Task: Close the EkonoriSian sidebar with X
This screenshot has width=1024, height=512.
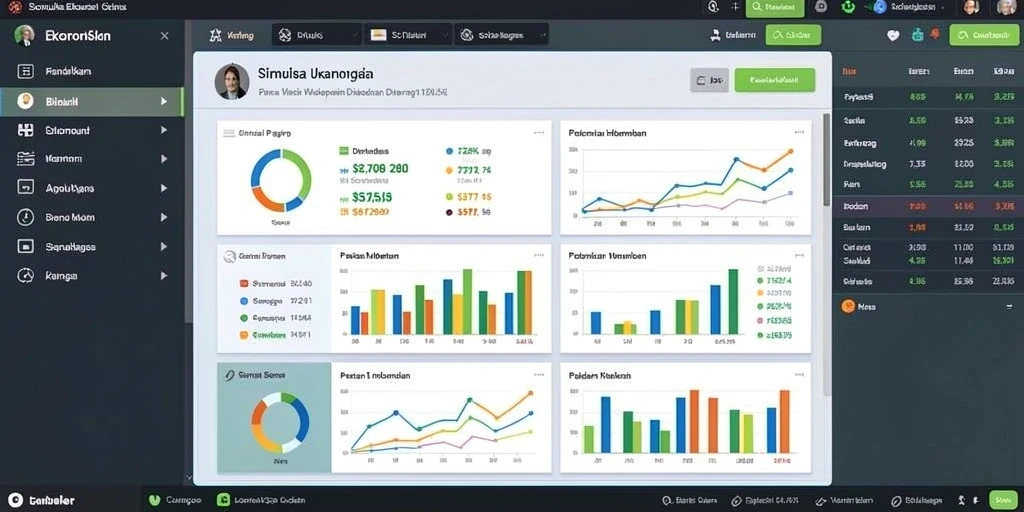Action: point(165,36)
